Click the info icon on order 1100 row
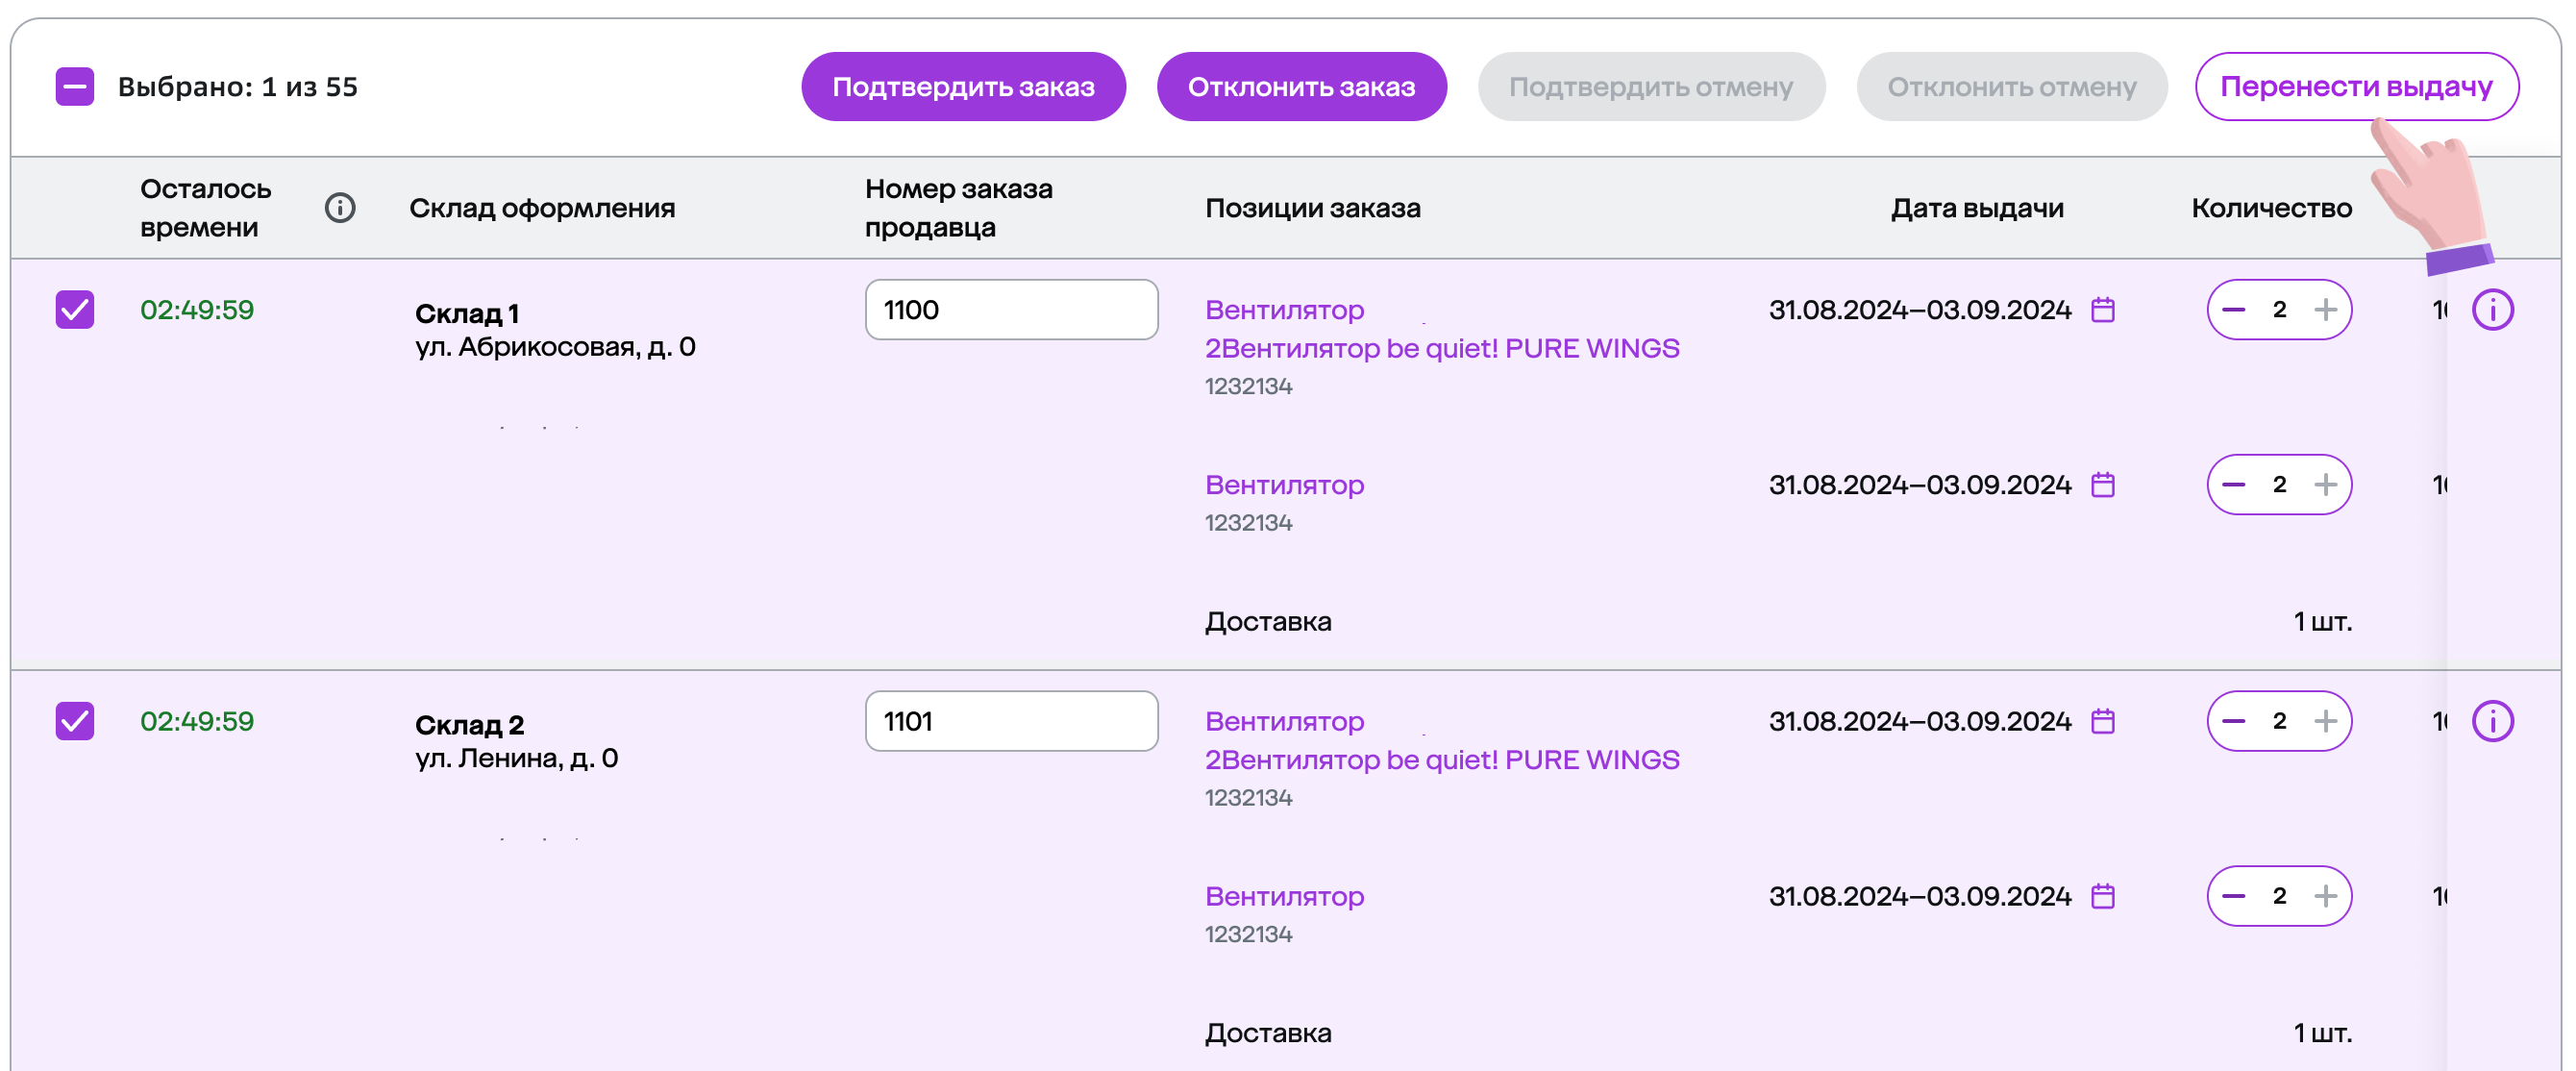Viewport: 2576px width, 1071px height. pyautogui.click(x=2492, y=310)
